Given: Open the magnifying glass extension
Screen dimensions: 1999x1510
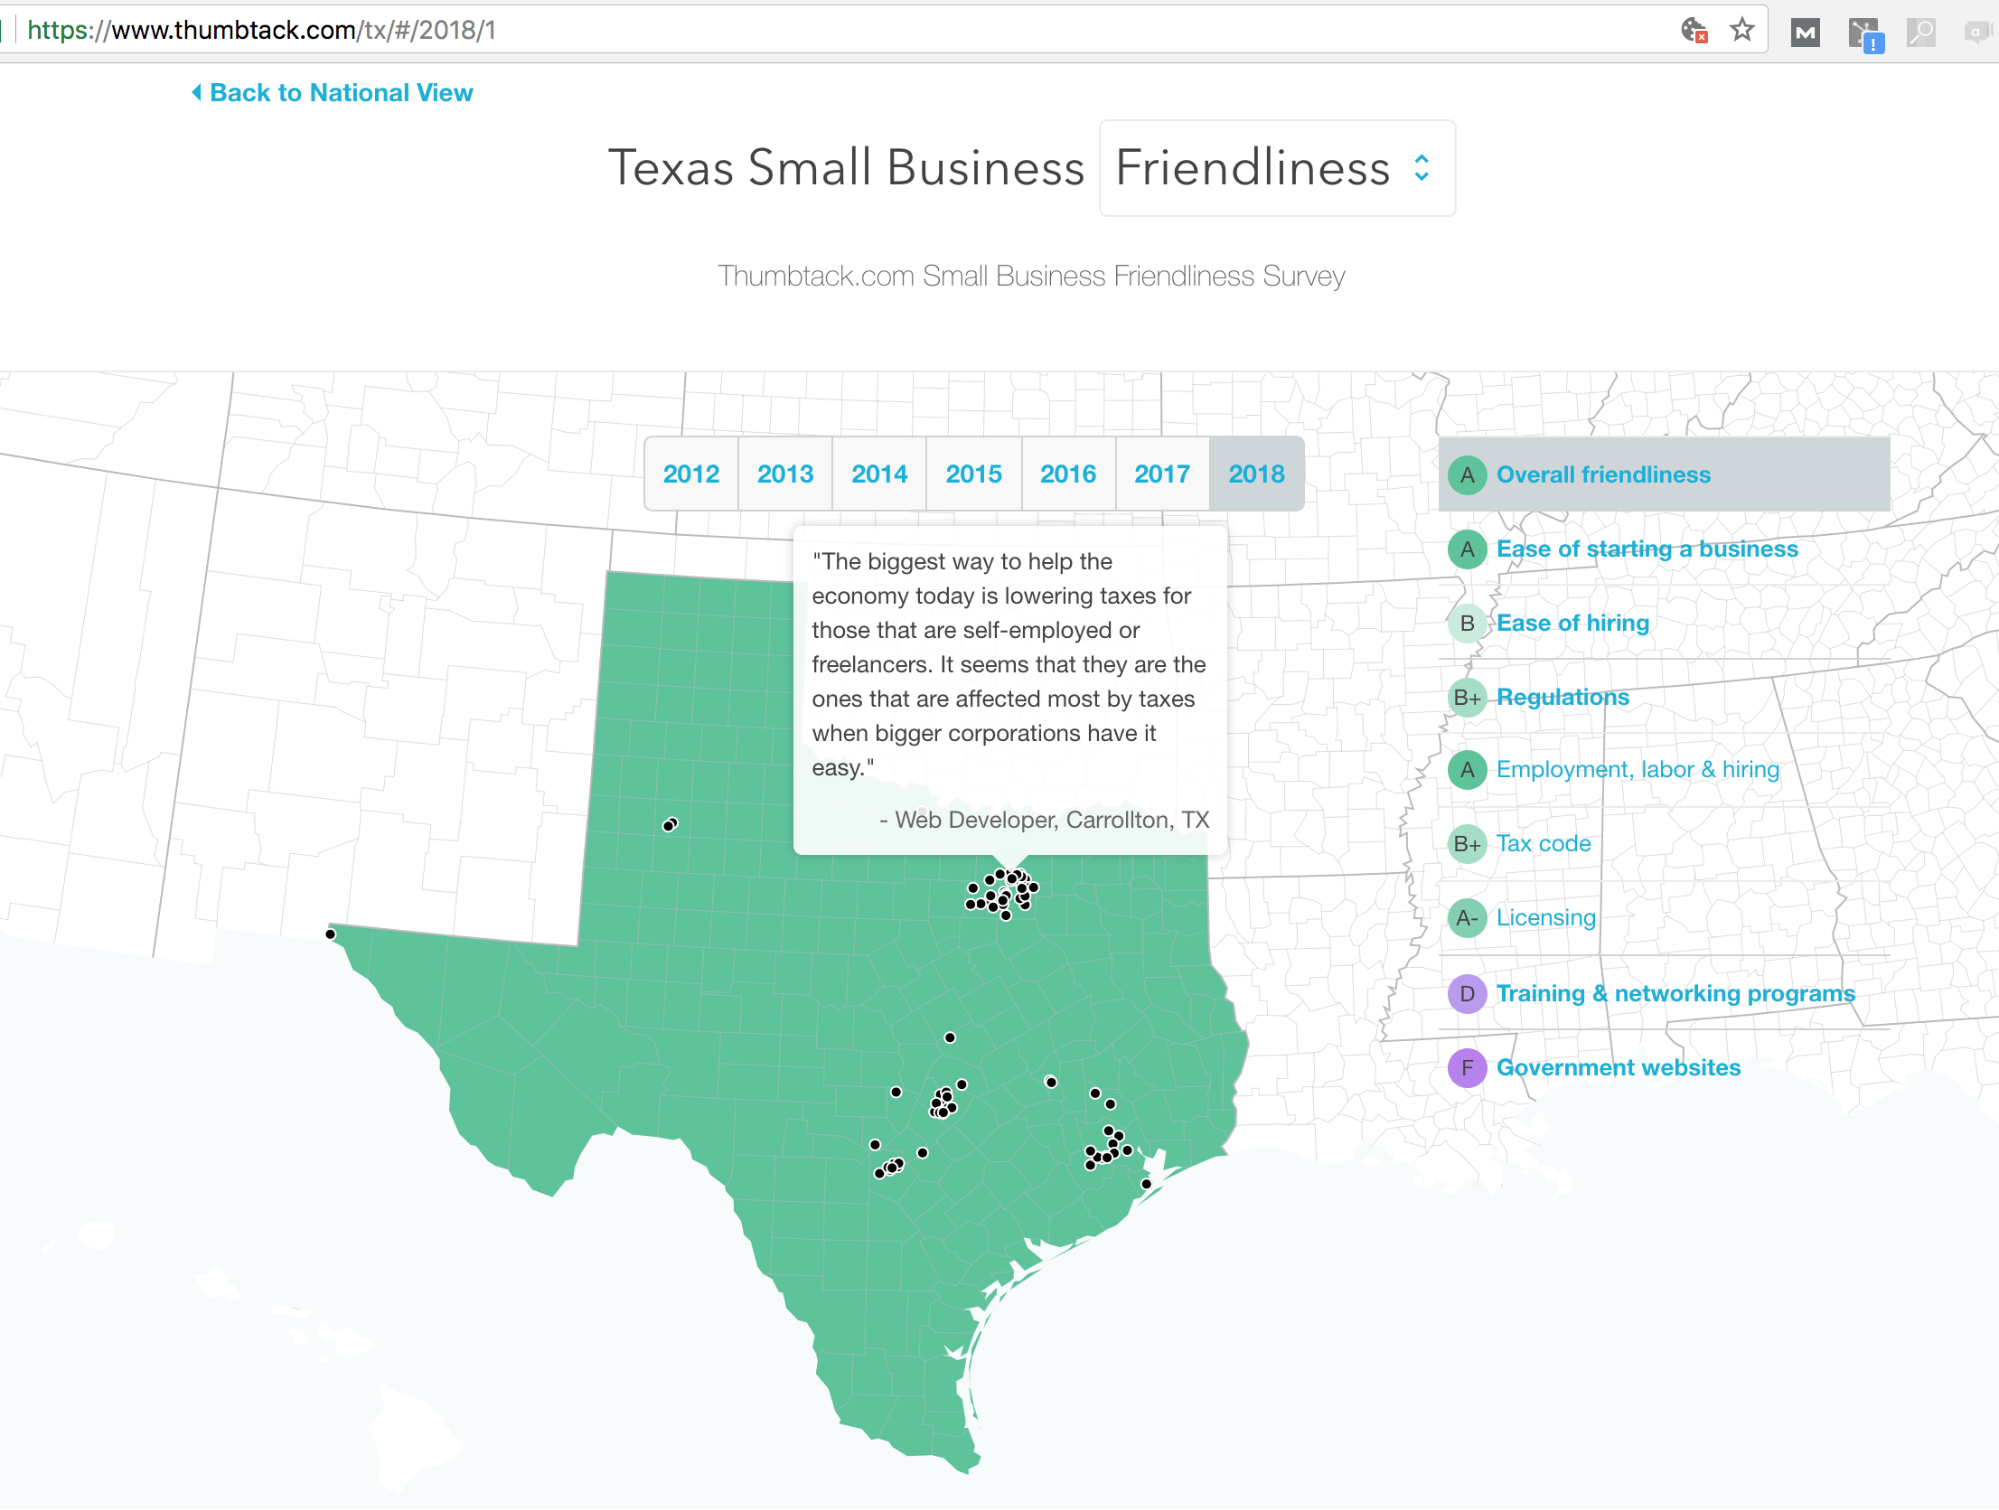Looking at the screenshot, I should [1920, 32].
